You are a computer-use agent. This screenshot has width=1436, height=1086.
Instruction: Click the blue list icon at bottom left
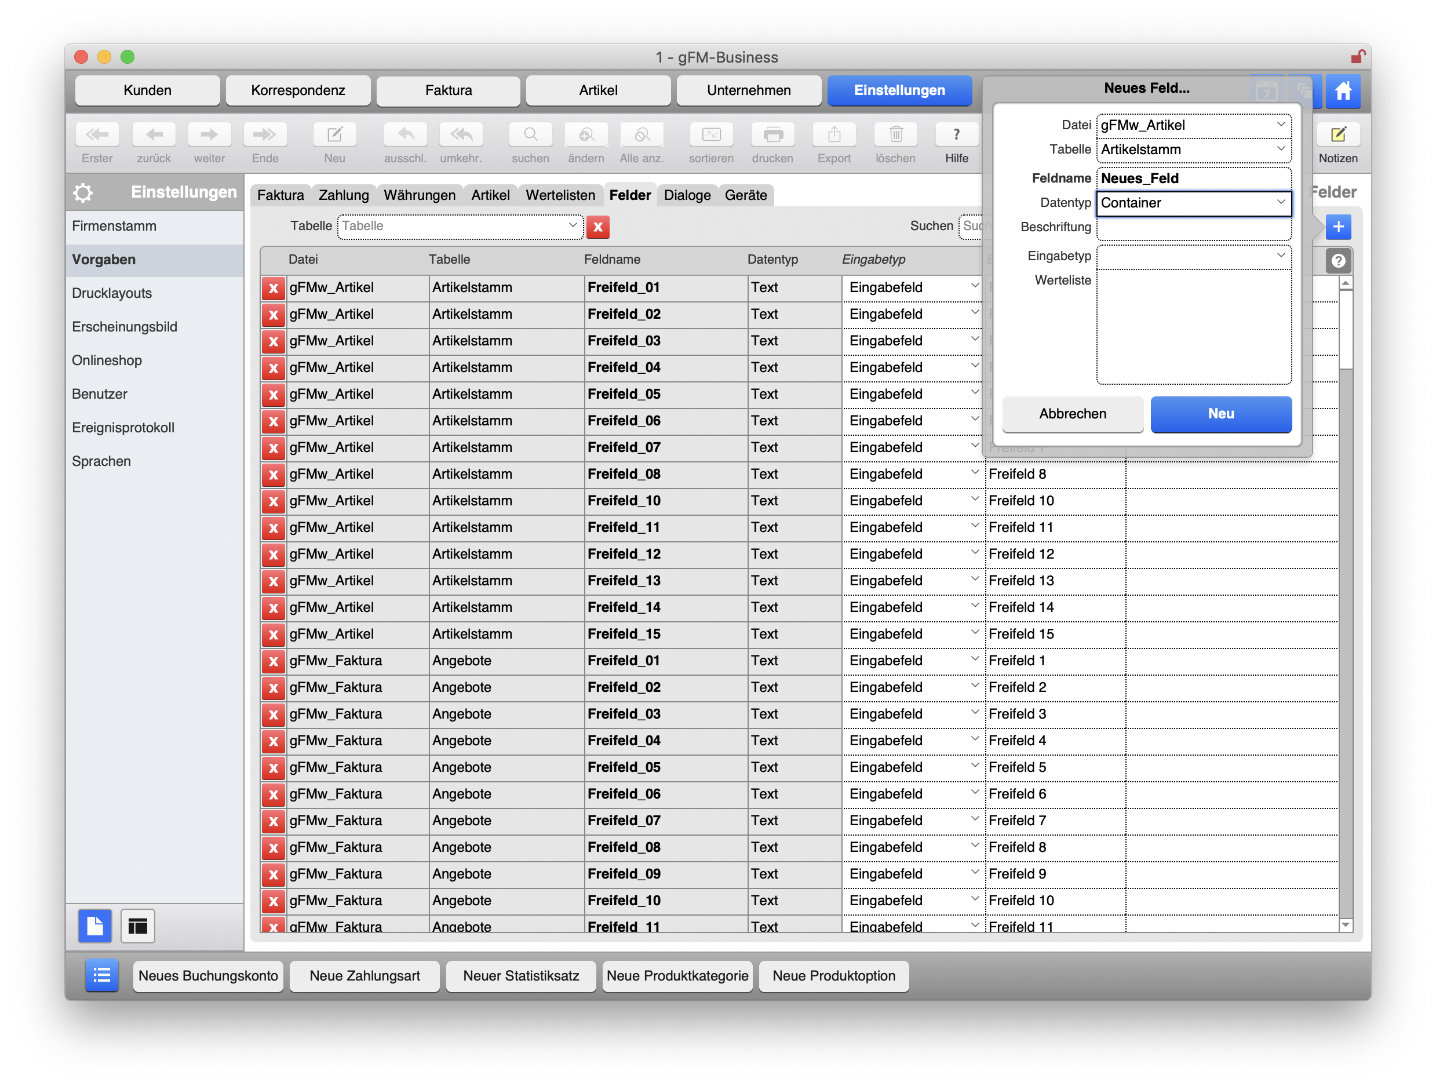coord(101,975)
